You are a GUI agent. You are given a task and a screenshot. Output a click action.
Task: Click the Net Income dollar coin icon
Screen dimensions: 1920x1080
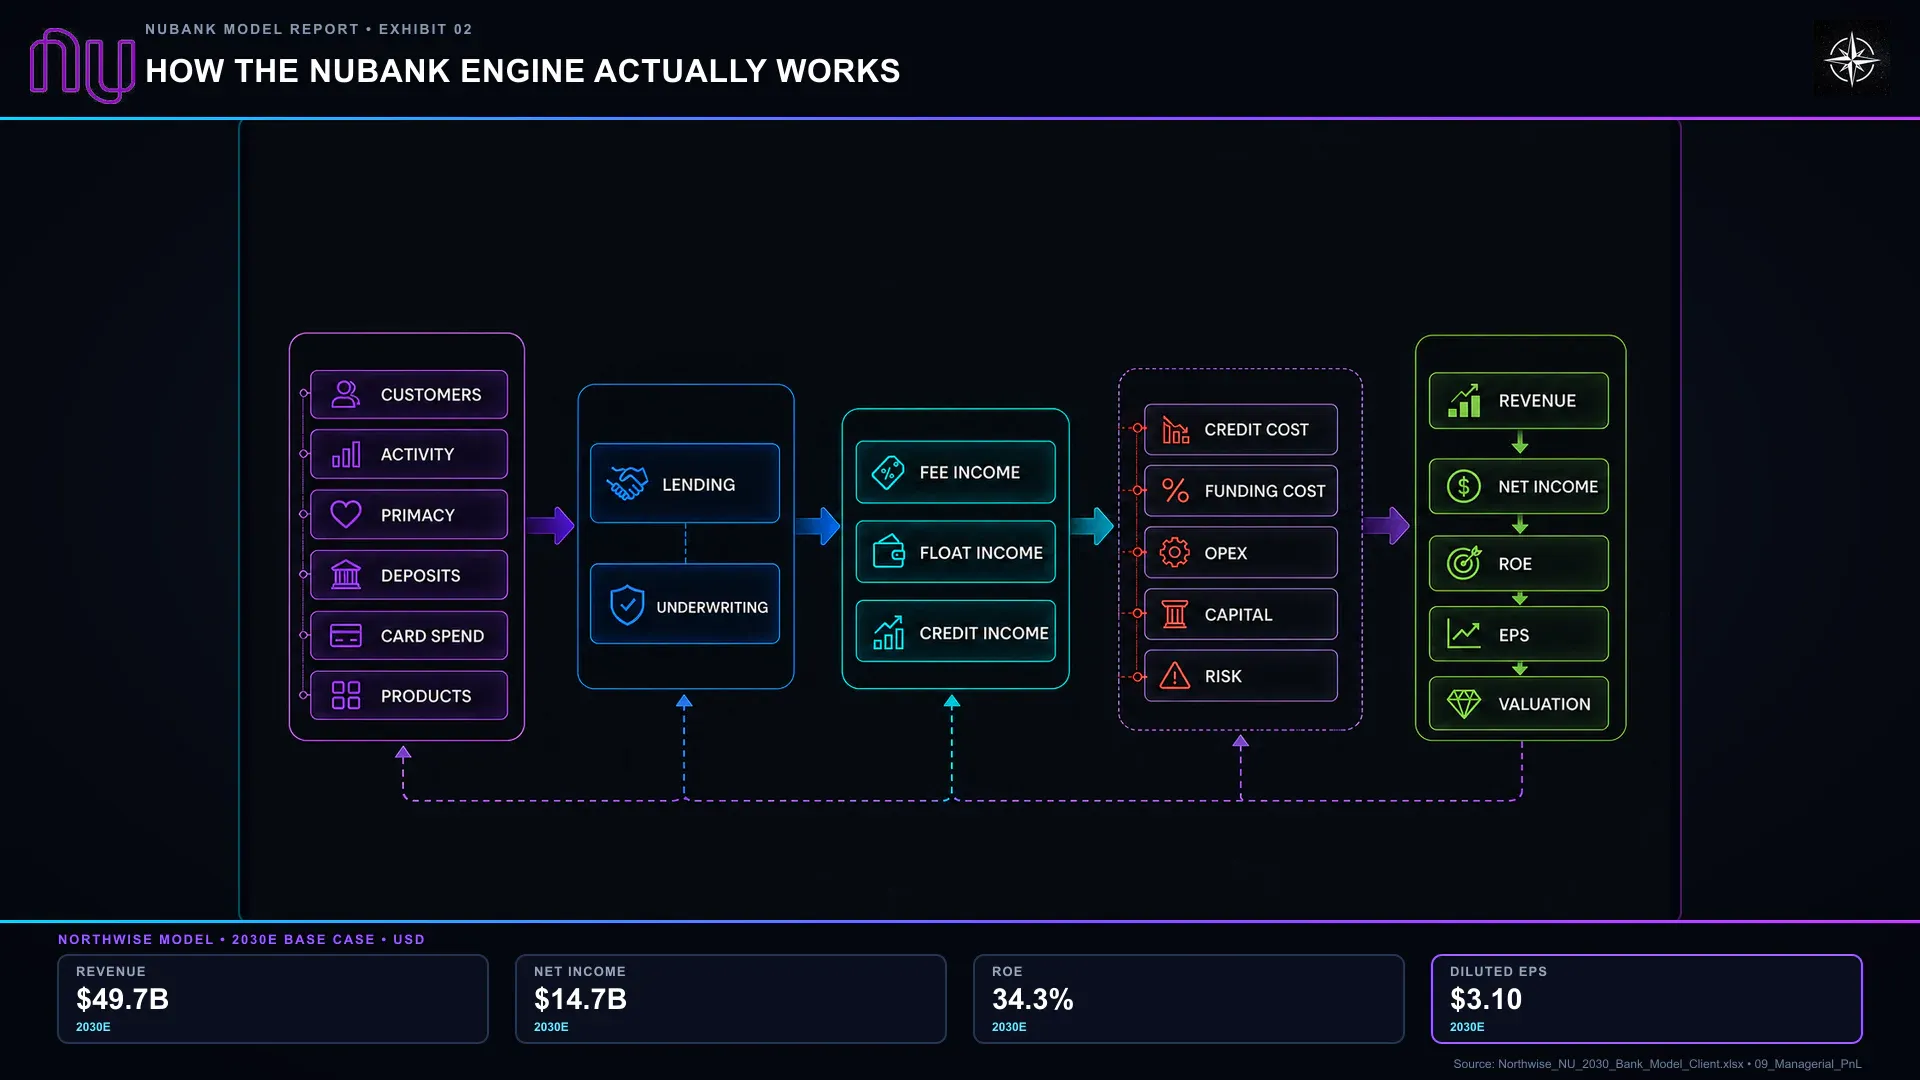1464,487
